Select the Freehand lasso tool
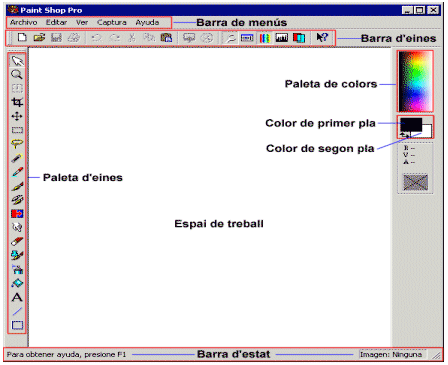This screenshot has width=448, height=365. point(17,144)
